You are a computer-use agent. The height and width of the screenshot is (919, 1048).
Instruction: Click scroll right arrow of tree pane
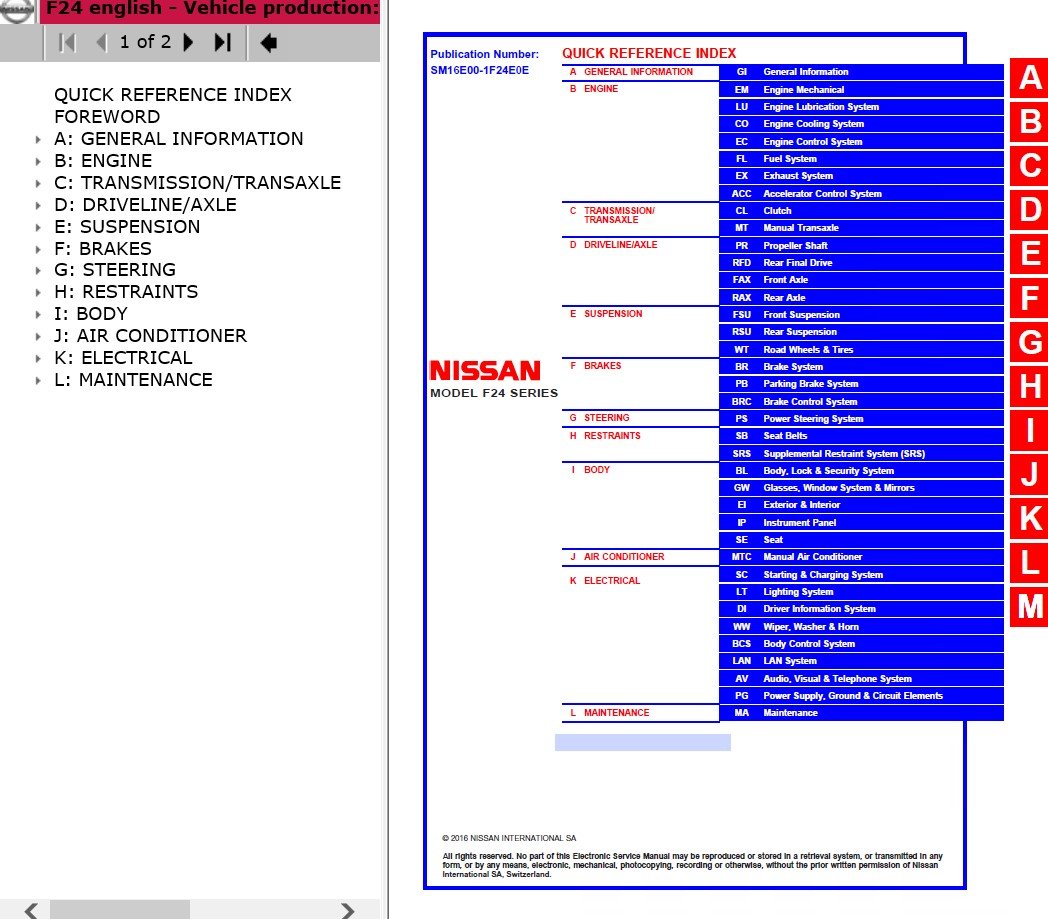tap(348, 910)
